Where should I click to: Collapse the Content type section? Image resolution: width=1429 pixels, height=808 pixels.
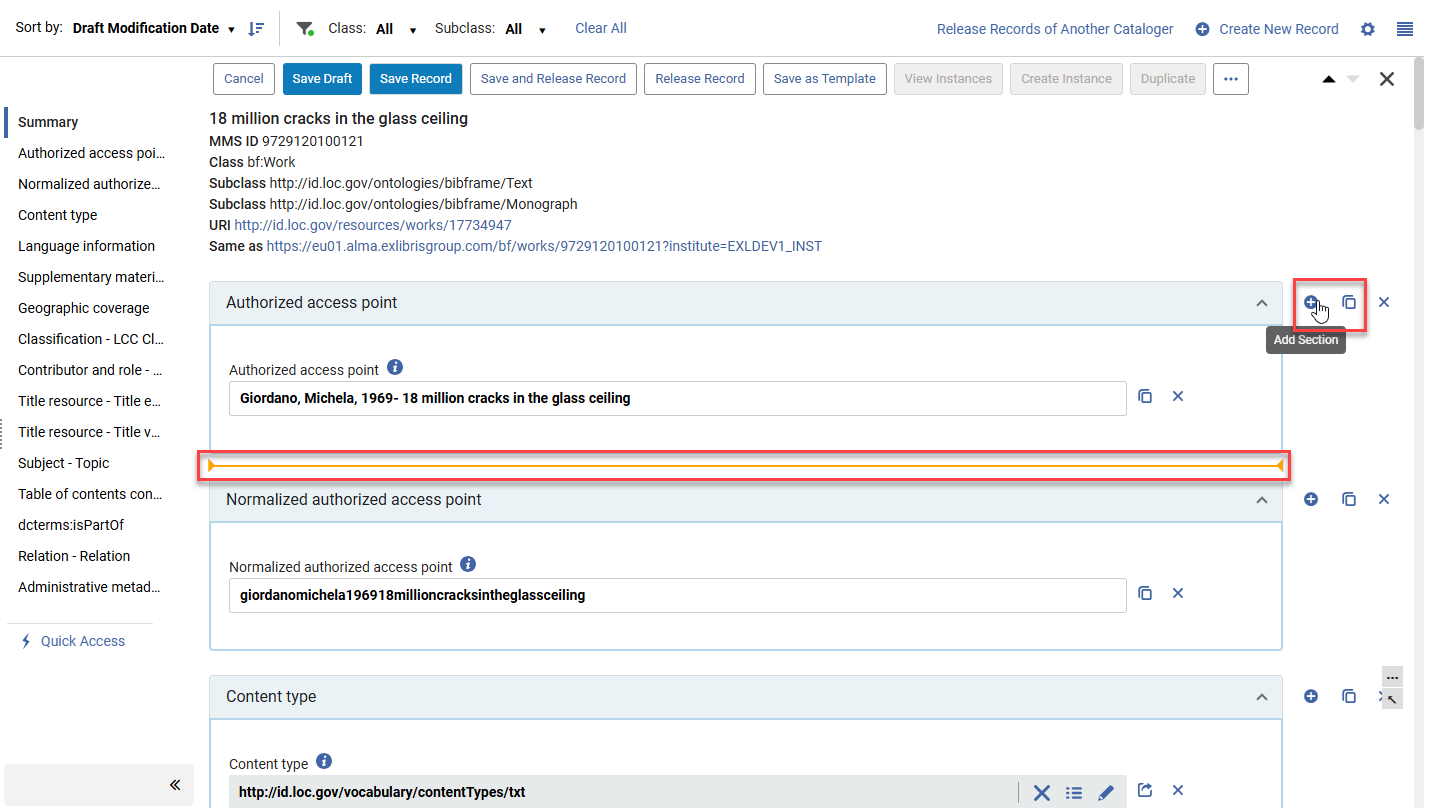coord(1261,697)
